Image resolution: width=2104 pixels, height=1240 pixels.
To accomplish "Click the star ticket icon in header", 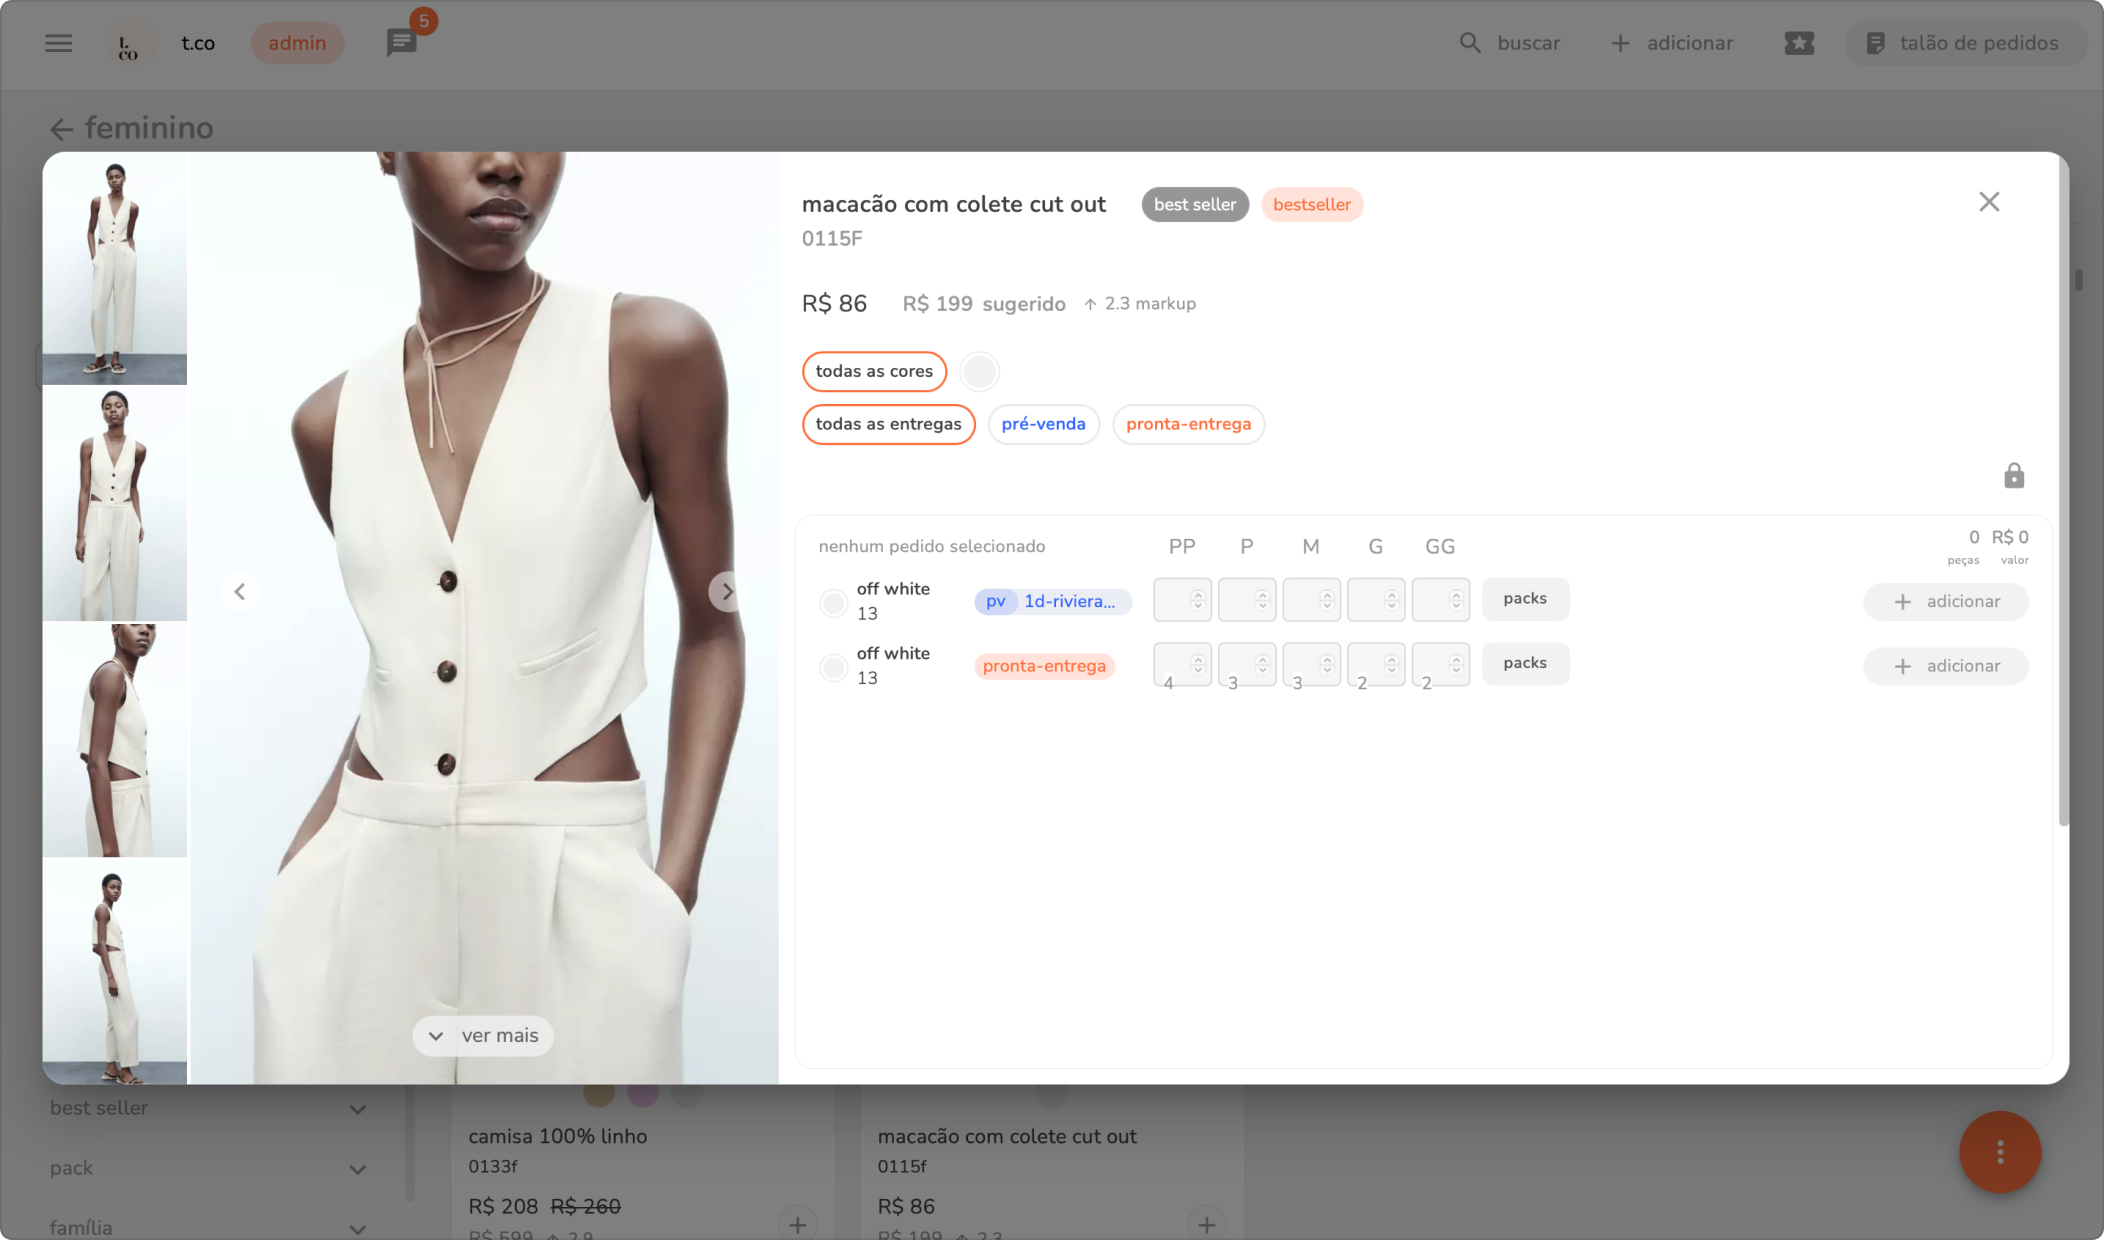I will point(1799,43).
